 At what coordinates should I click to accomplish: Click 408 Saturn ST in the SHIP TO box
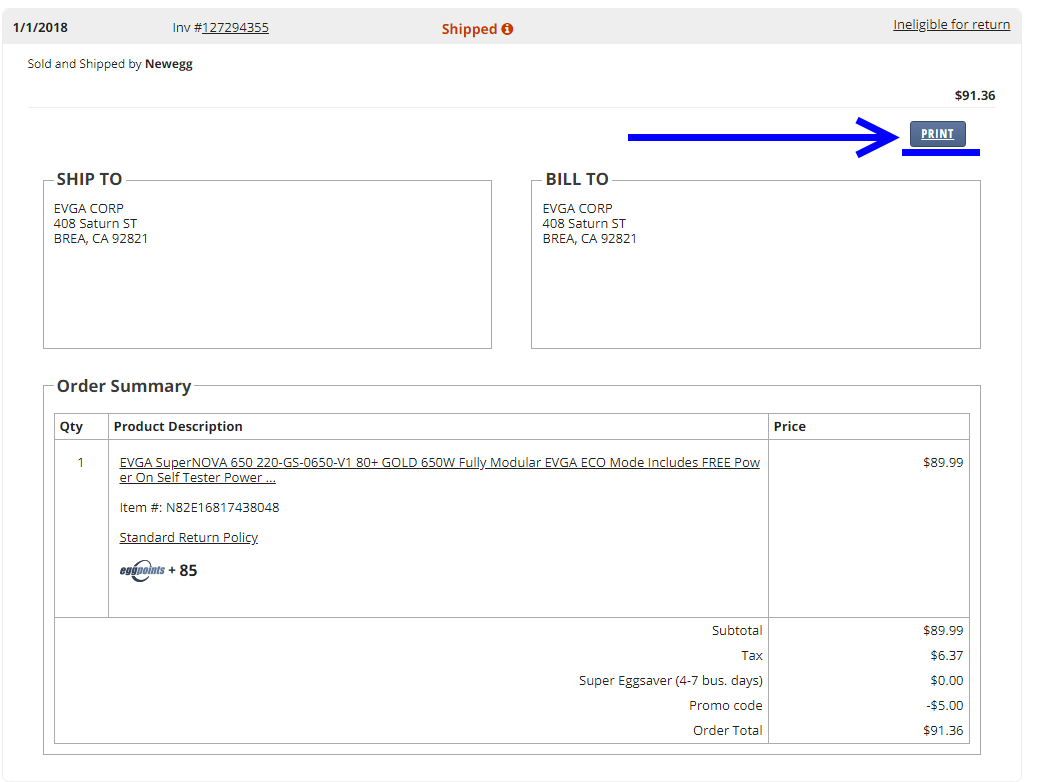click(95, 224)
